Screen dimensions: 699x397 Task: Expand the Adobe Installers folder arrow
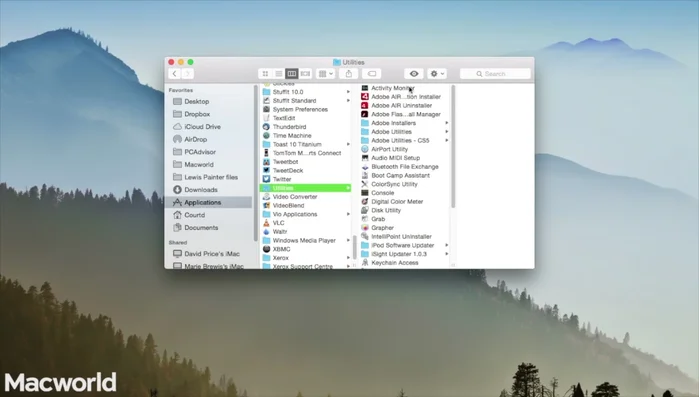(x=447, y=123)
